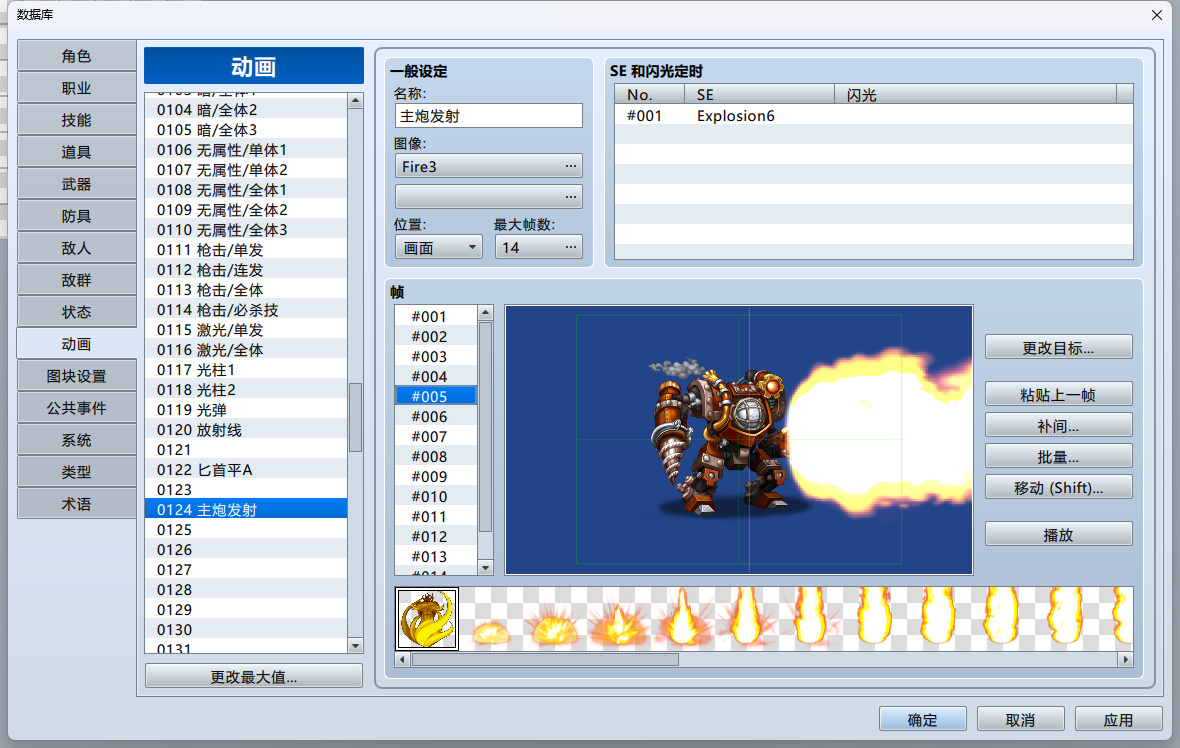Select animation 0106 无属性/单体1

(x=246, y=150)
